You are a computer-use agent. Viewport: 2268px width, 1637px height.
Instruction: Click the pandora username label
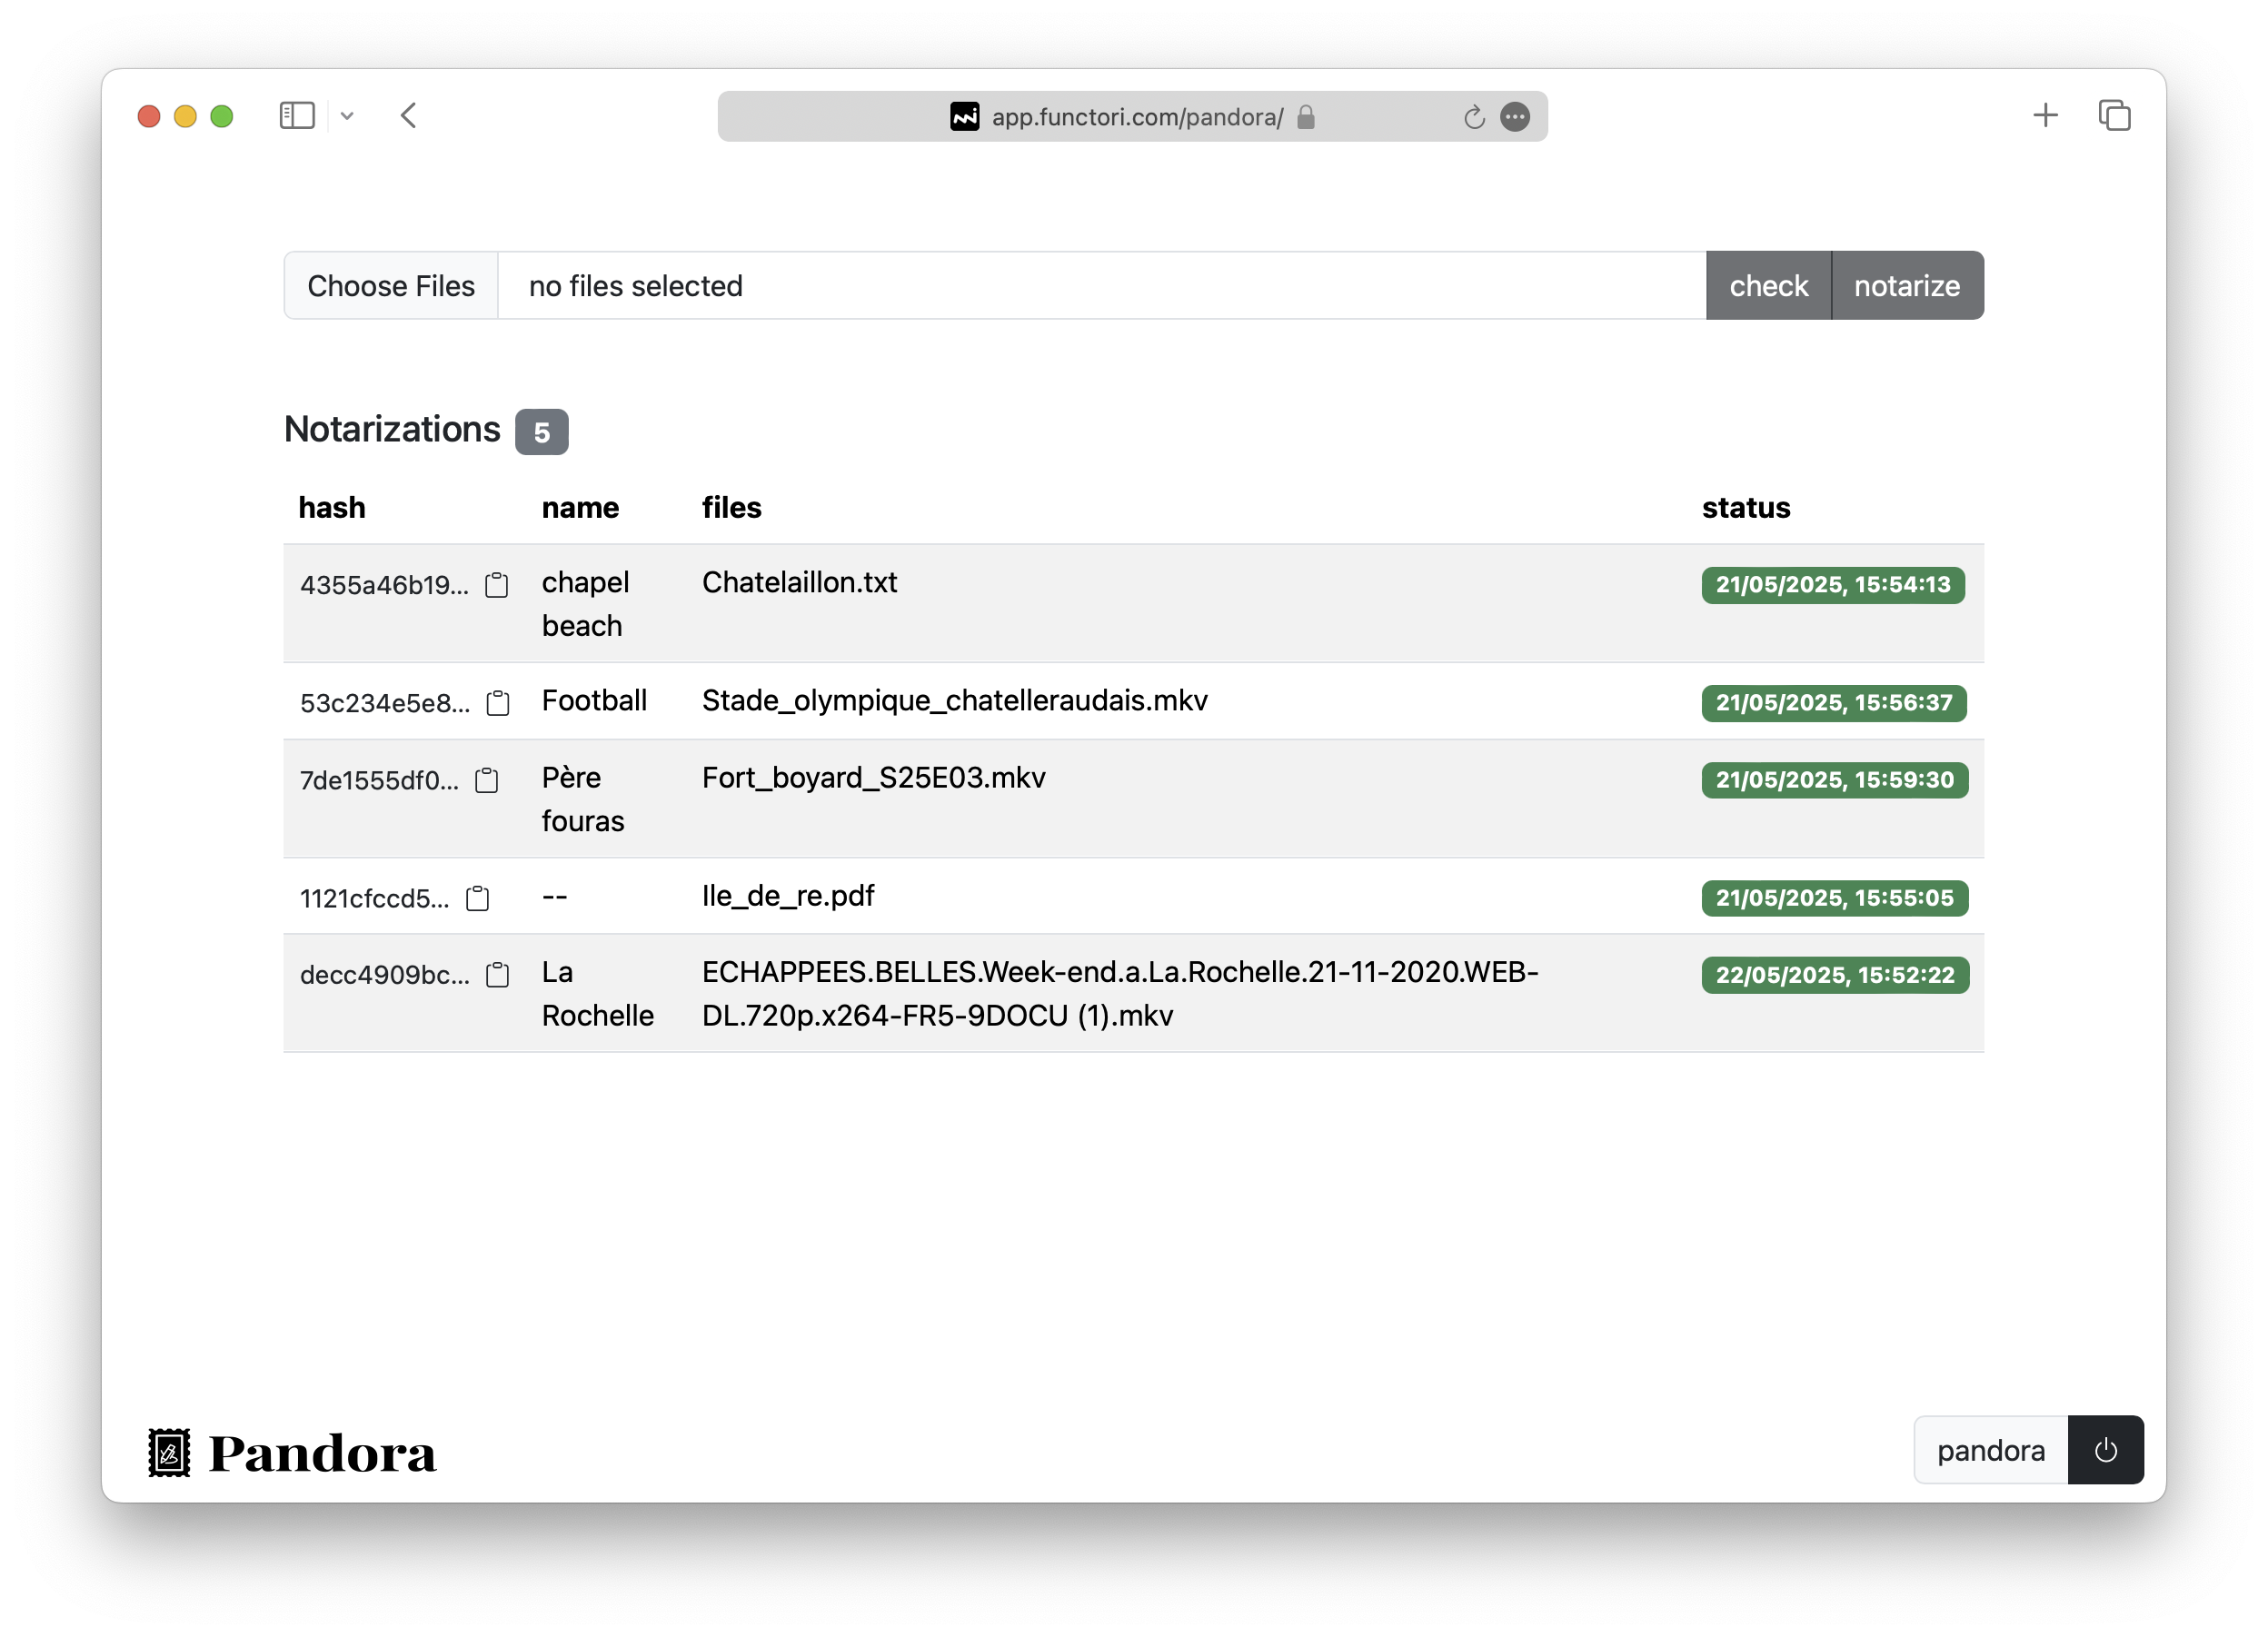[1990, 1450]
